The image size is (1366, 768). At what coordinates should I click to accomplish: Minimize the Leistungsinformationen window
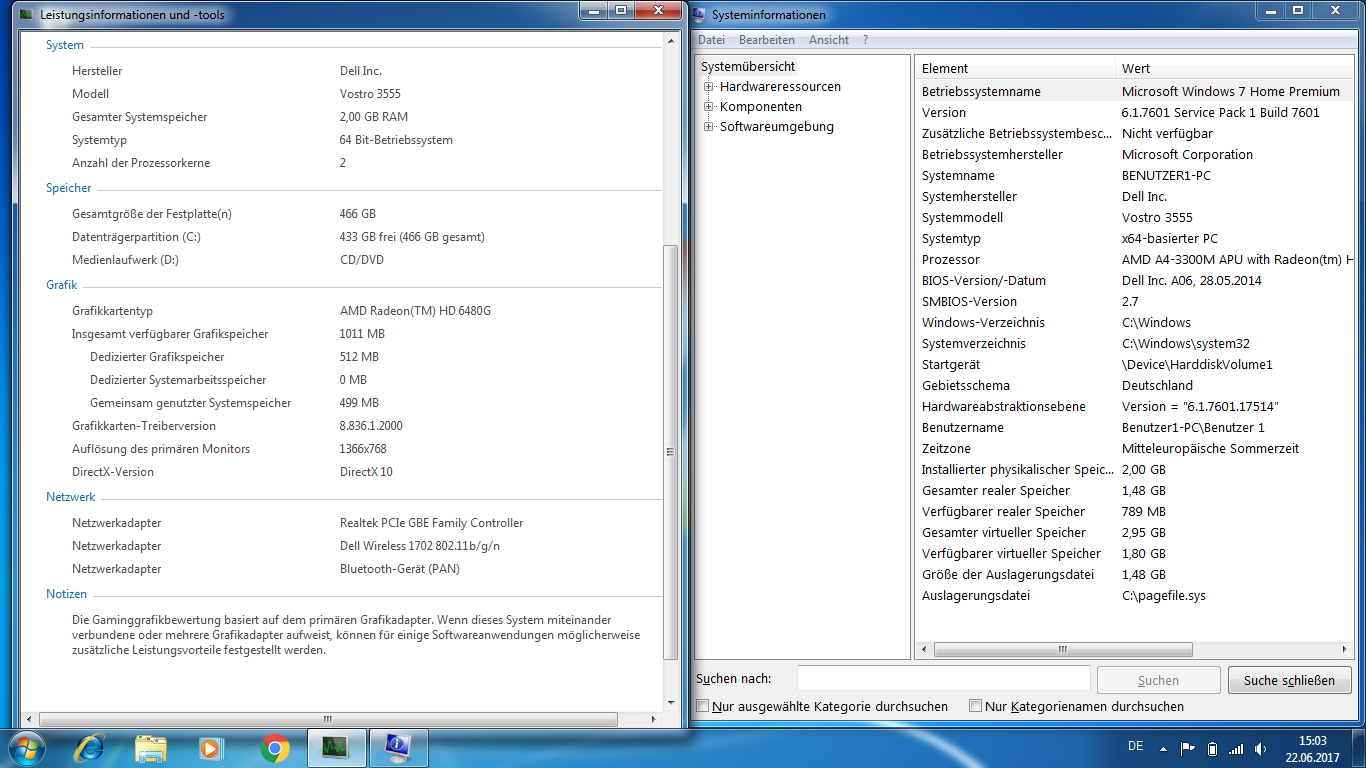tap(594, 10)
